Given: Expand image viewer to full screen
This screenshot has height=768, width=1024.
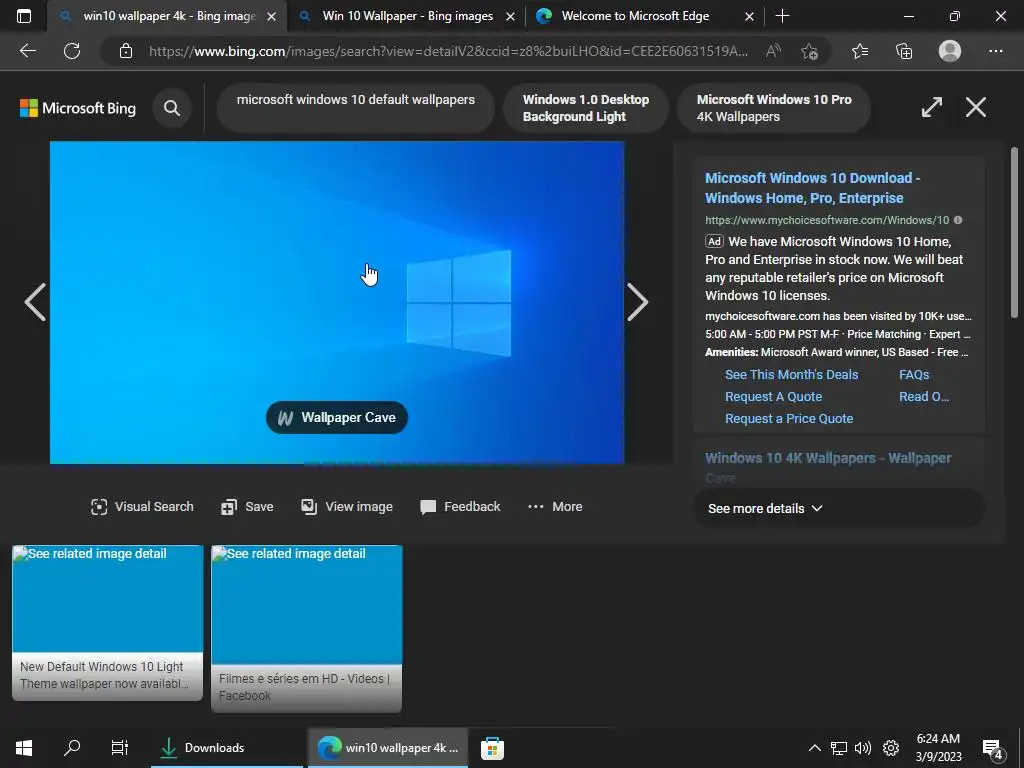Looking at the screenshot, I should pos(932,107).
